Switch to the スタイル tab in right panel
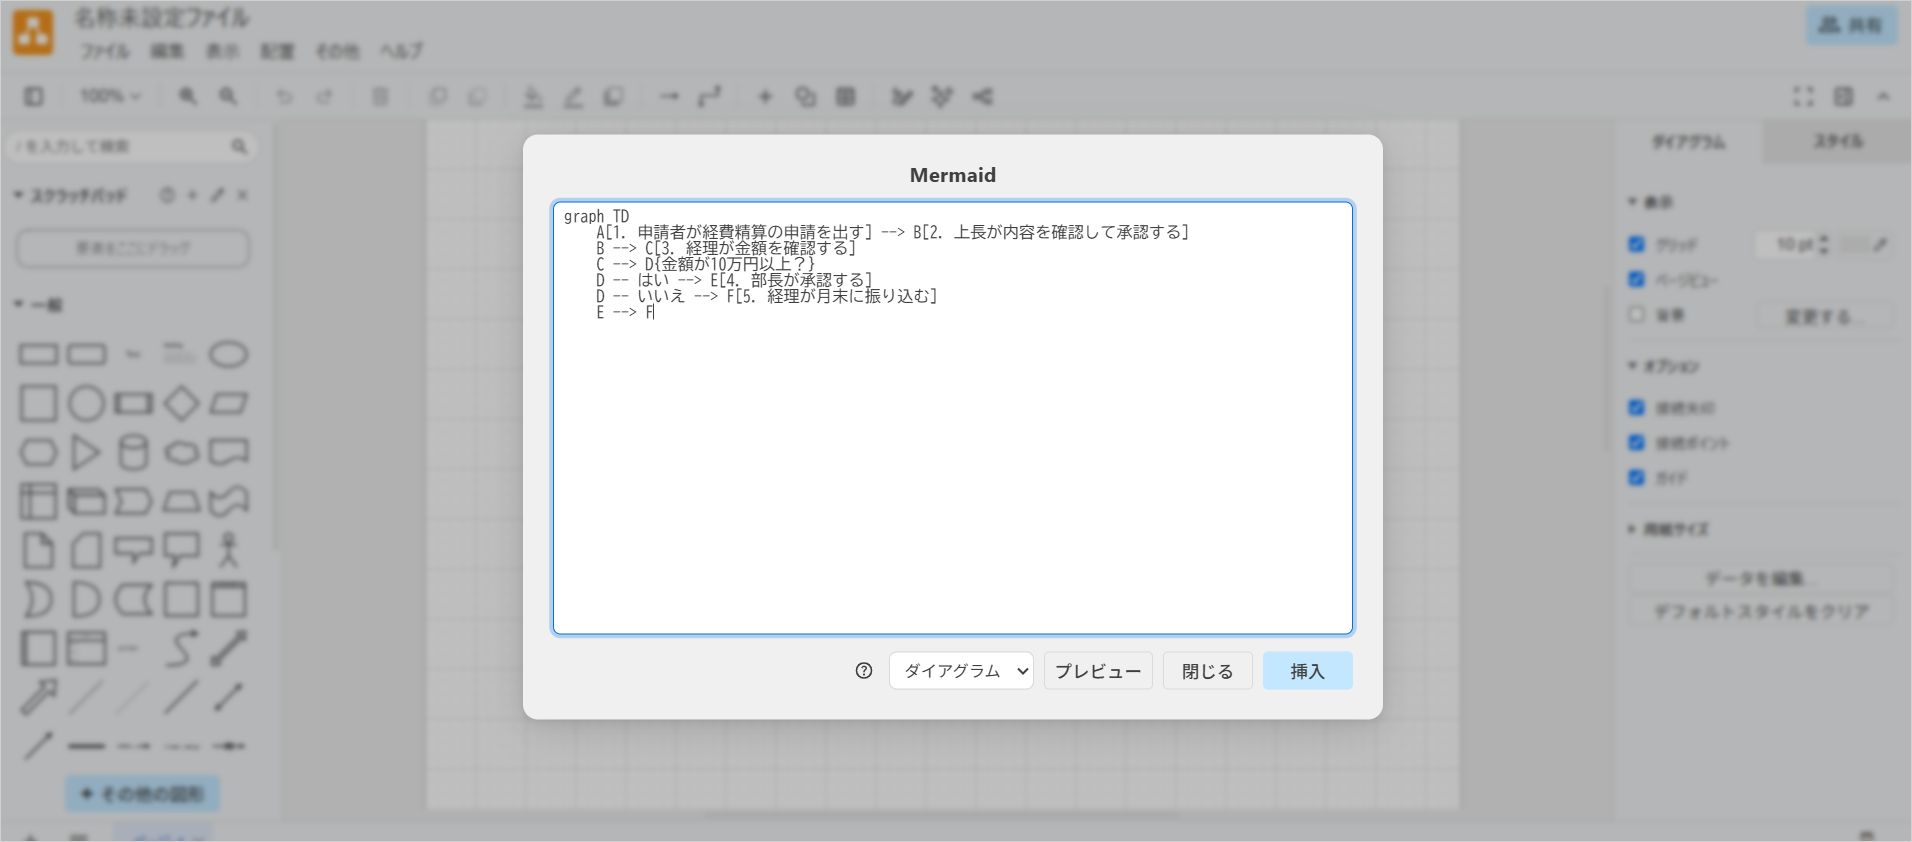This screenshot has height=842, width=1912. point(1838,142)
